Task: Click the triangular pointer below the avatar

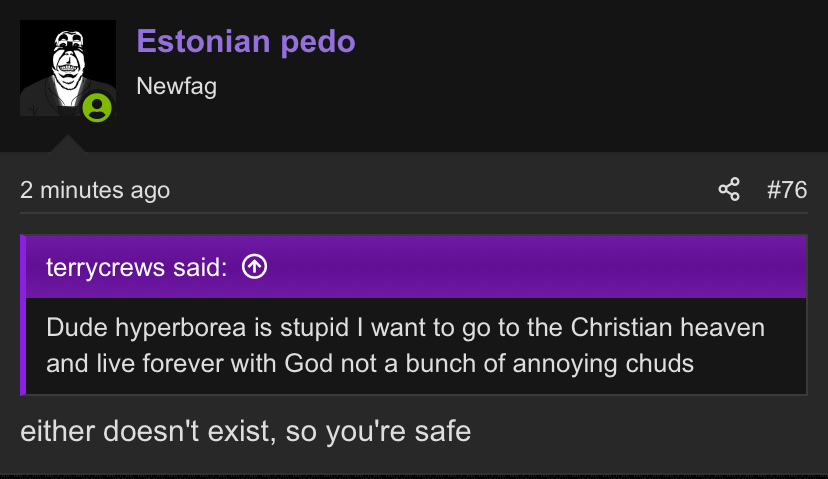Action: pyautogui.click(x=68, y=144)
